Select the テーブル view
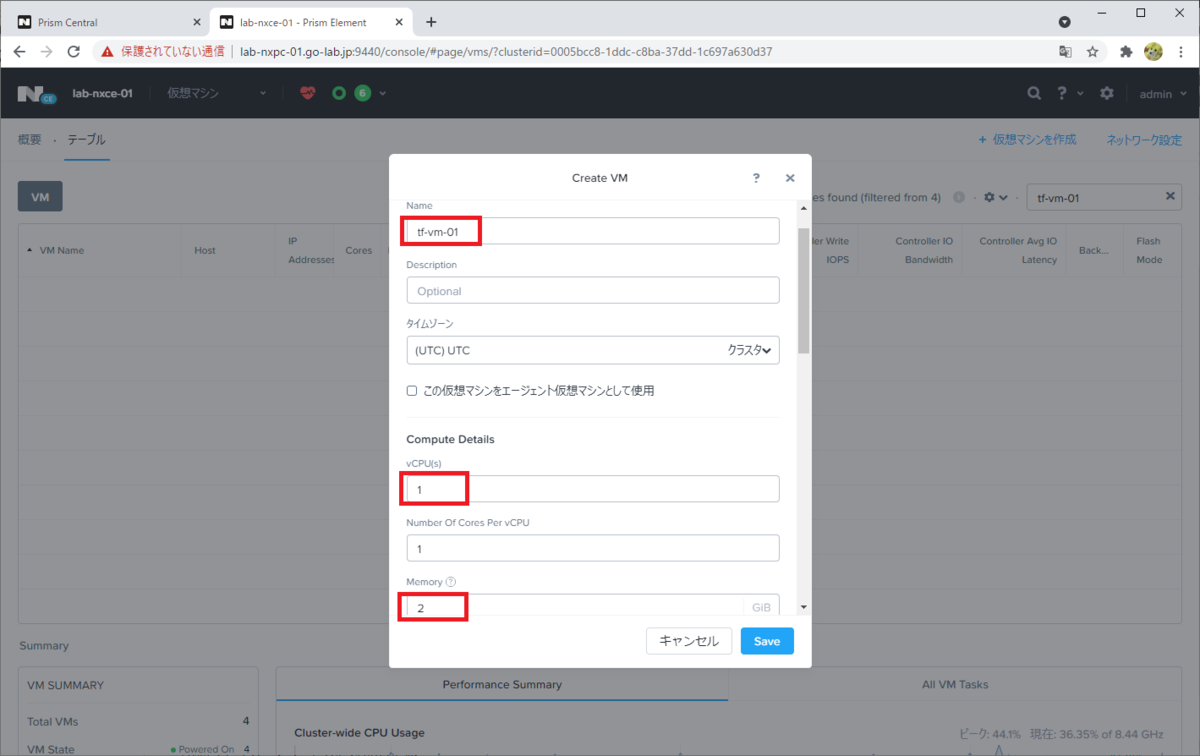Screen dimensions: 1200x756 coord(86,140)
